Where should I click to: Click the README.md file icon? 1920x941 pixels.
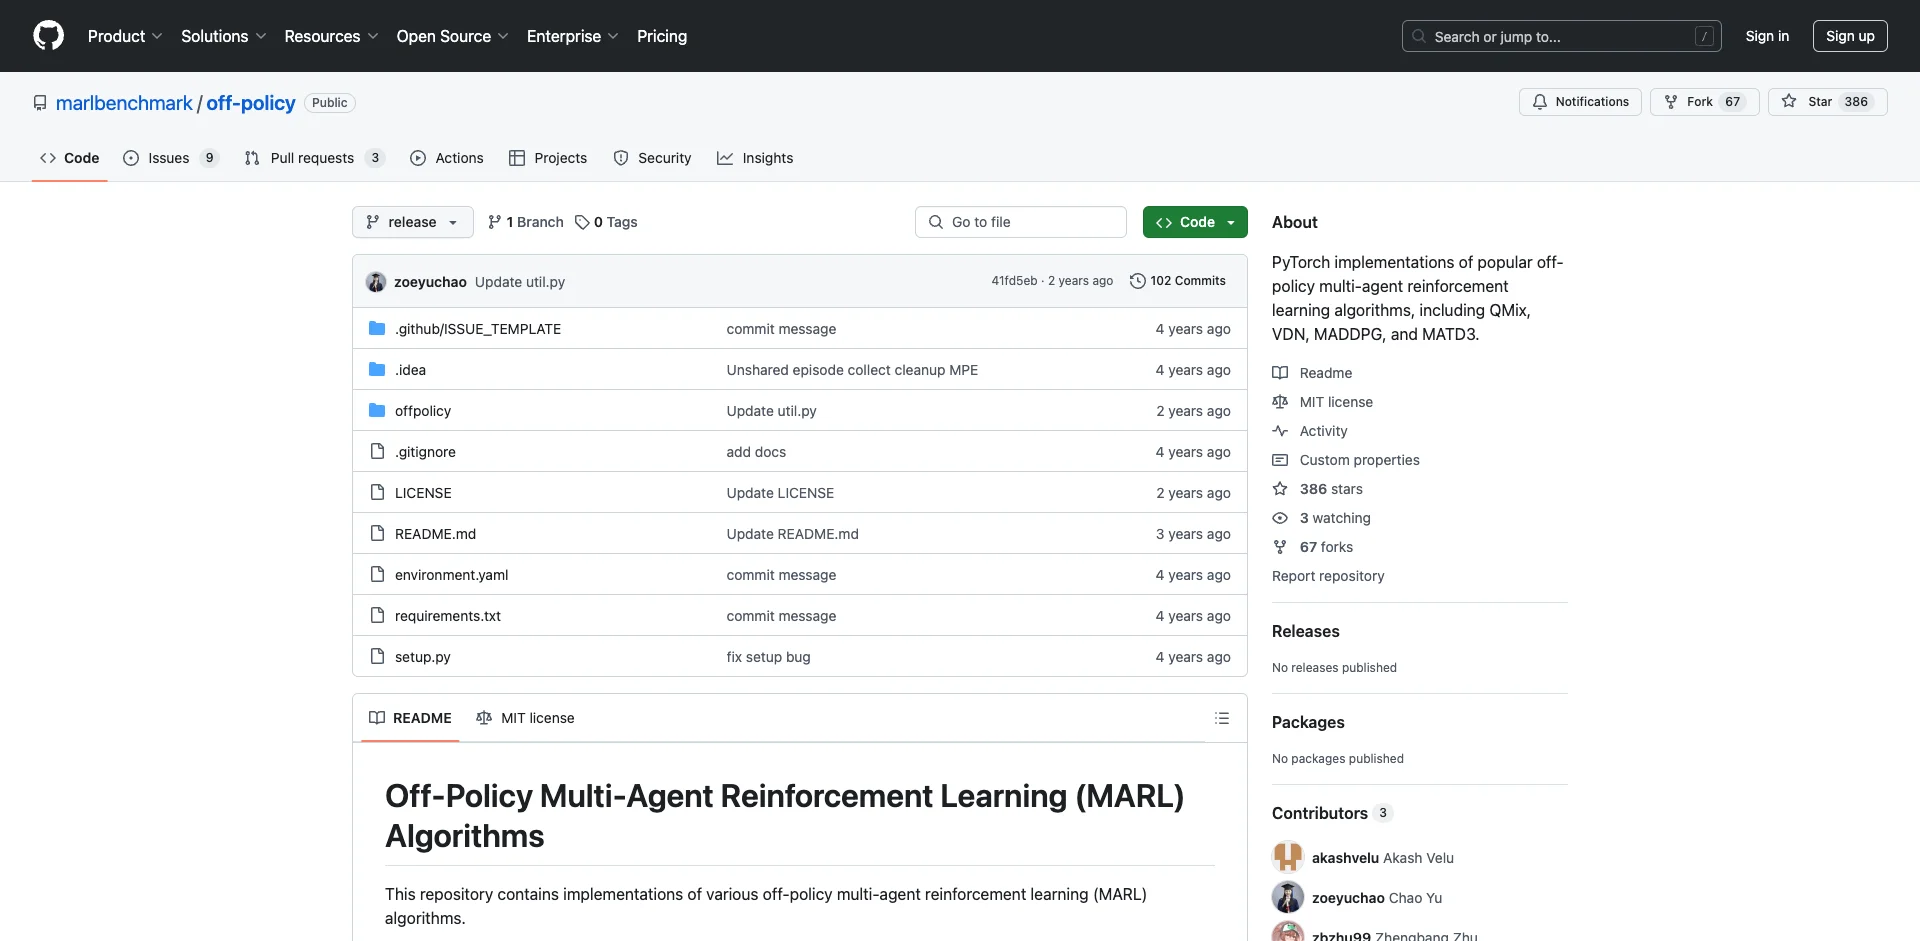(x=377, y=533)
